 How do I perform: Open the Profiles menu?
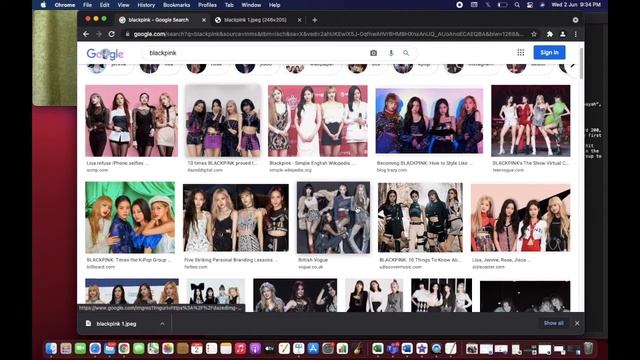[207, 5]
